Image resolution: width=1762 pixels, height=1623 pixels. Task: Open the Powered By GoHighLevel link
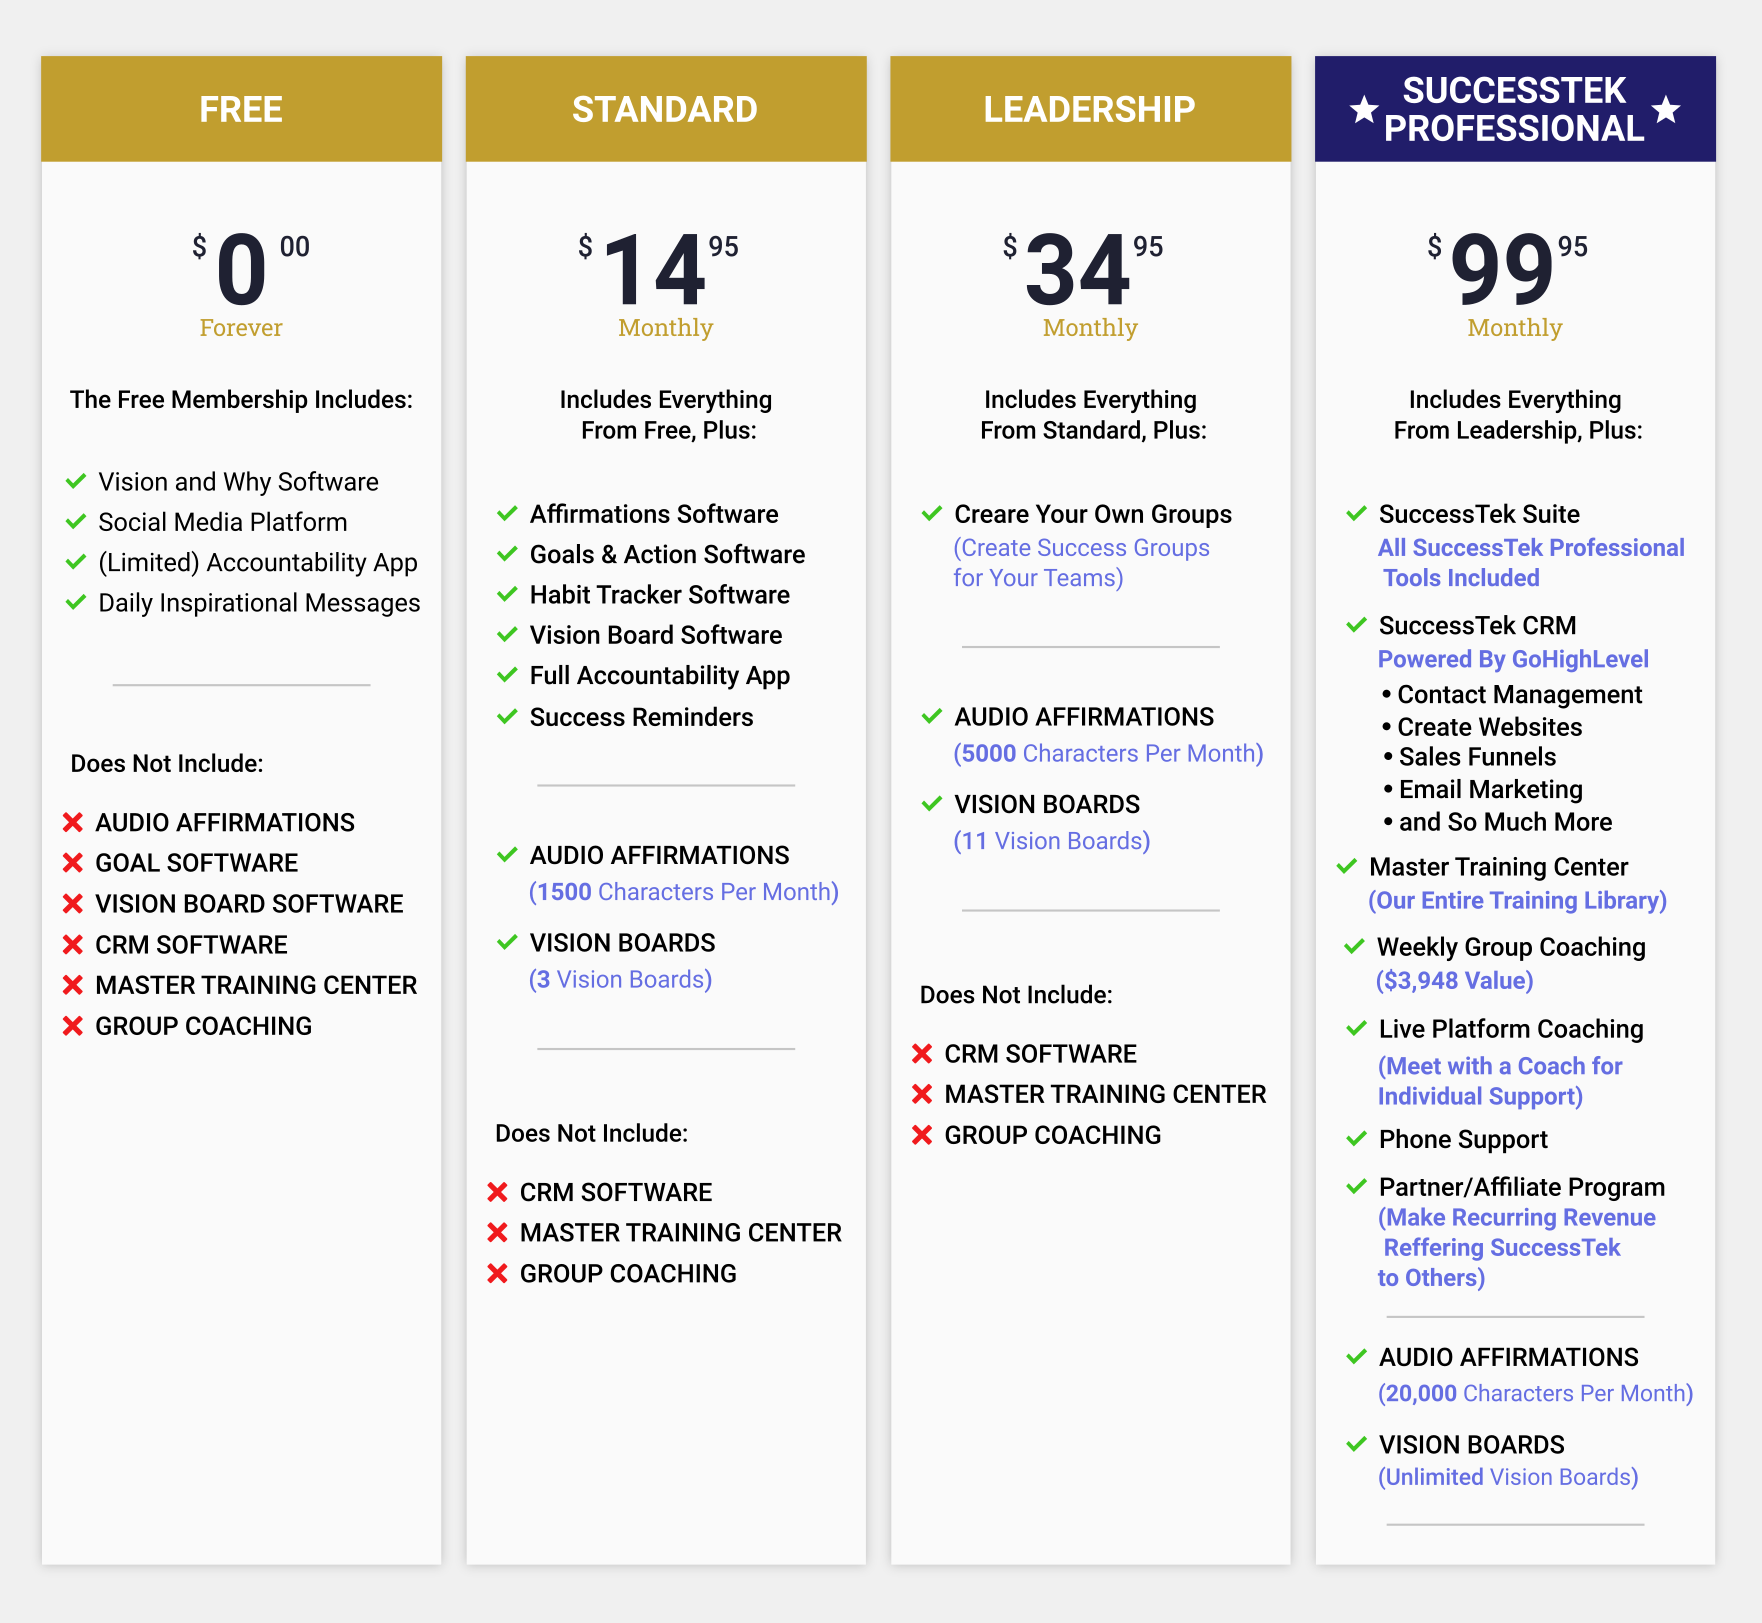point(1512,659)
